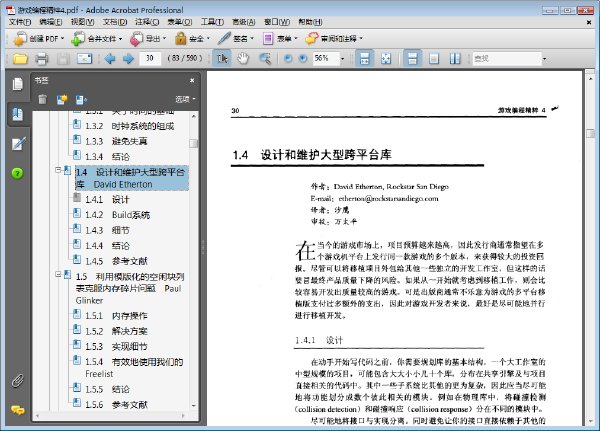Click the new bookmark icon
The width and height of the screenshot is (600, 431).
(62, 100)
